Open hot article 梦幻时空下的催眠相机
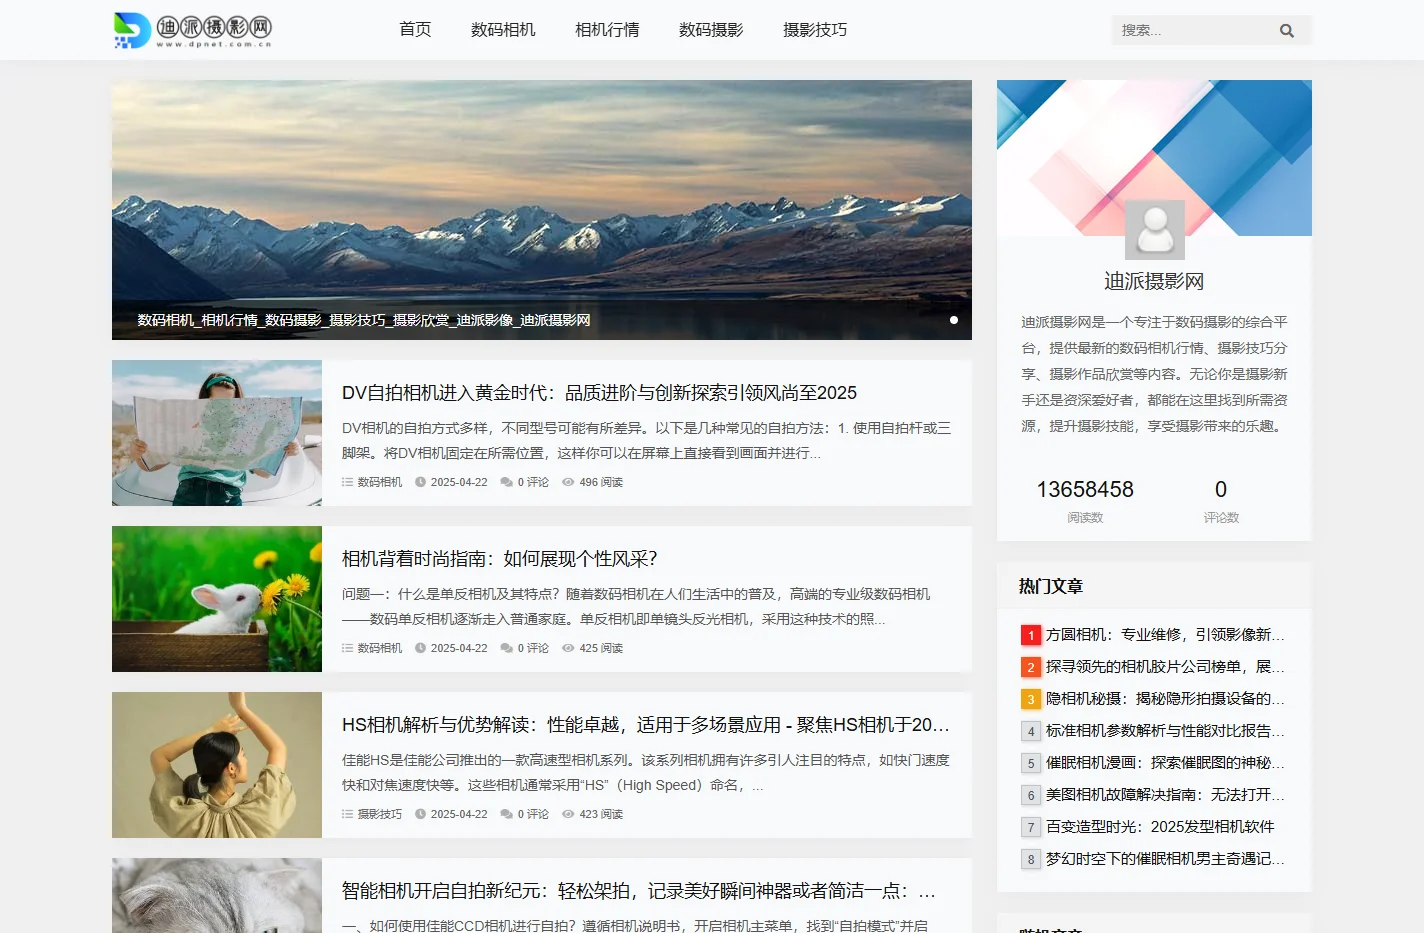1424x933 pixels. [1165, 859]
